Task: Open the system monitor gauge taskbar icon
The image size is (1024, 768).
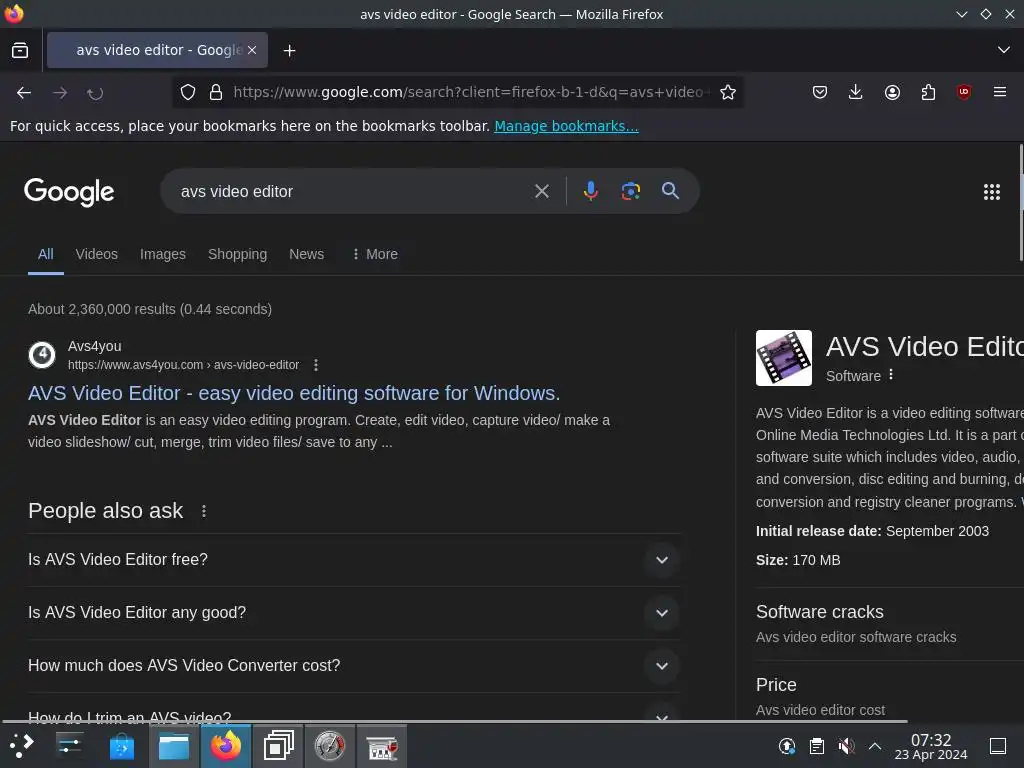Action: tap(330, 746)
